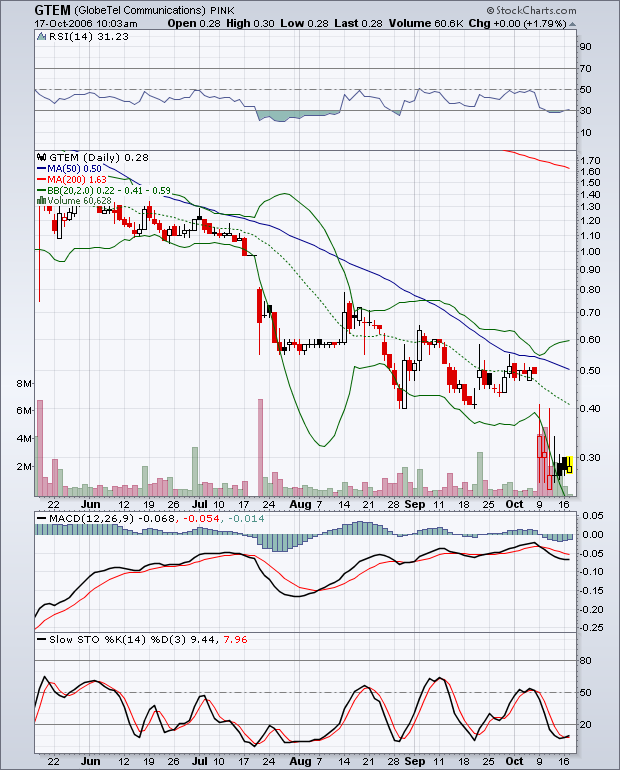
Task: Click the MA(50) 0.50 legend entry
Action: coord(69,168)
